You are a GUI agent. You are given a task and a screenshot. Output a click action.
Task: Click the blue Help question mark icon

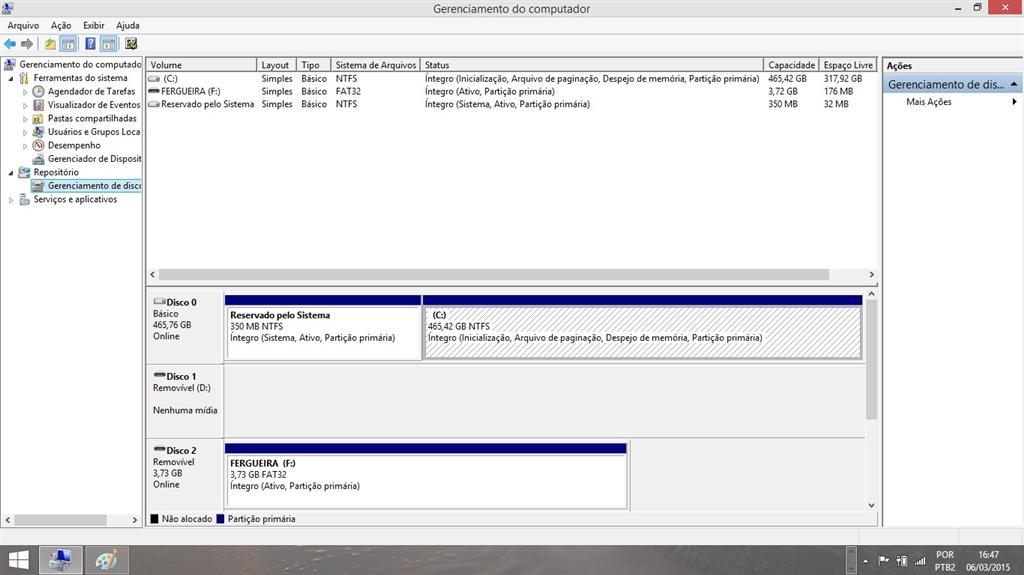tap(90, 44)
